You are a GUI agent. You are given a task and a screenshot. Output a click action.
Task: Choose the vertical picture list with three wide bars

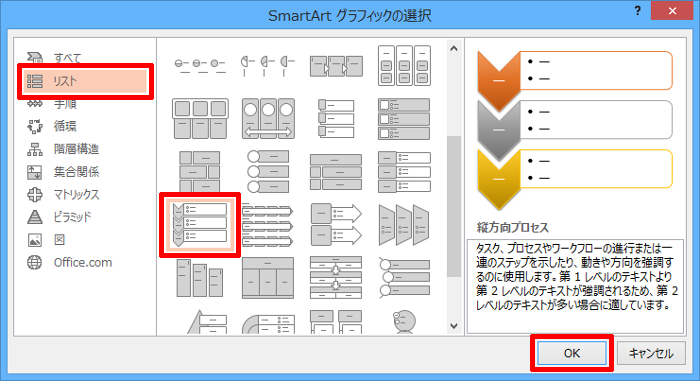pos(404,118)
